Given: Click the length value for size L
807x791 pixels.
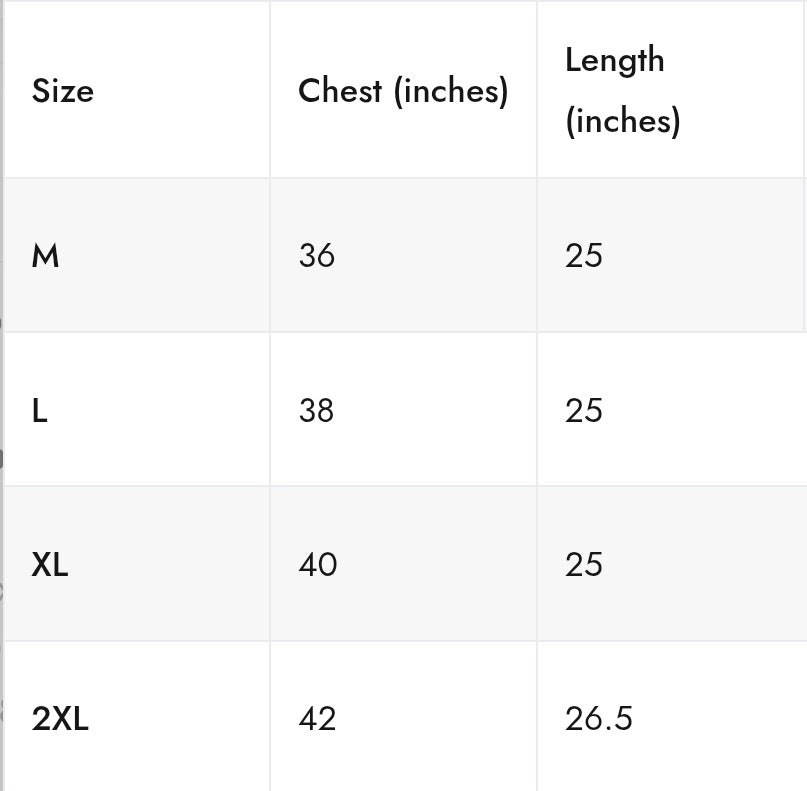Looking at the screenshot, I should [584, 410].
